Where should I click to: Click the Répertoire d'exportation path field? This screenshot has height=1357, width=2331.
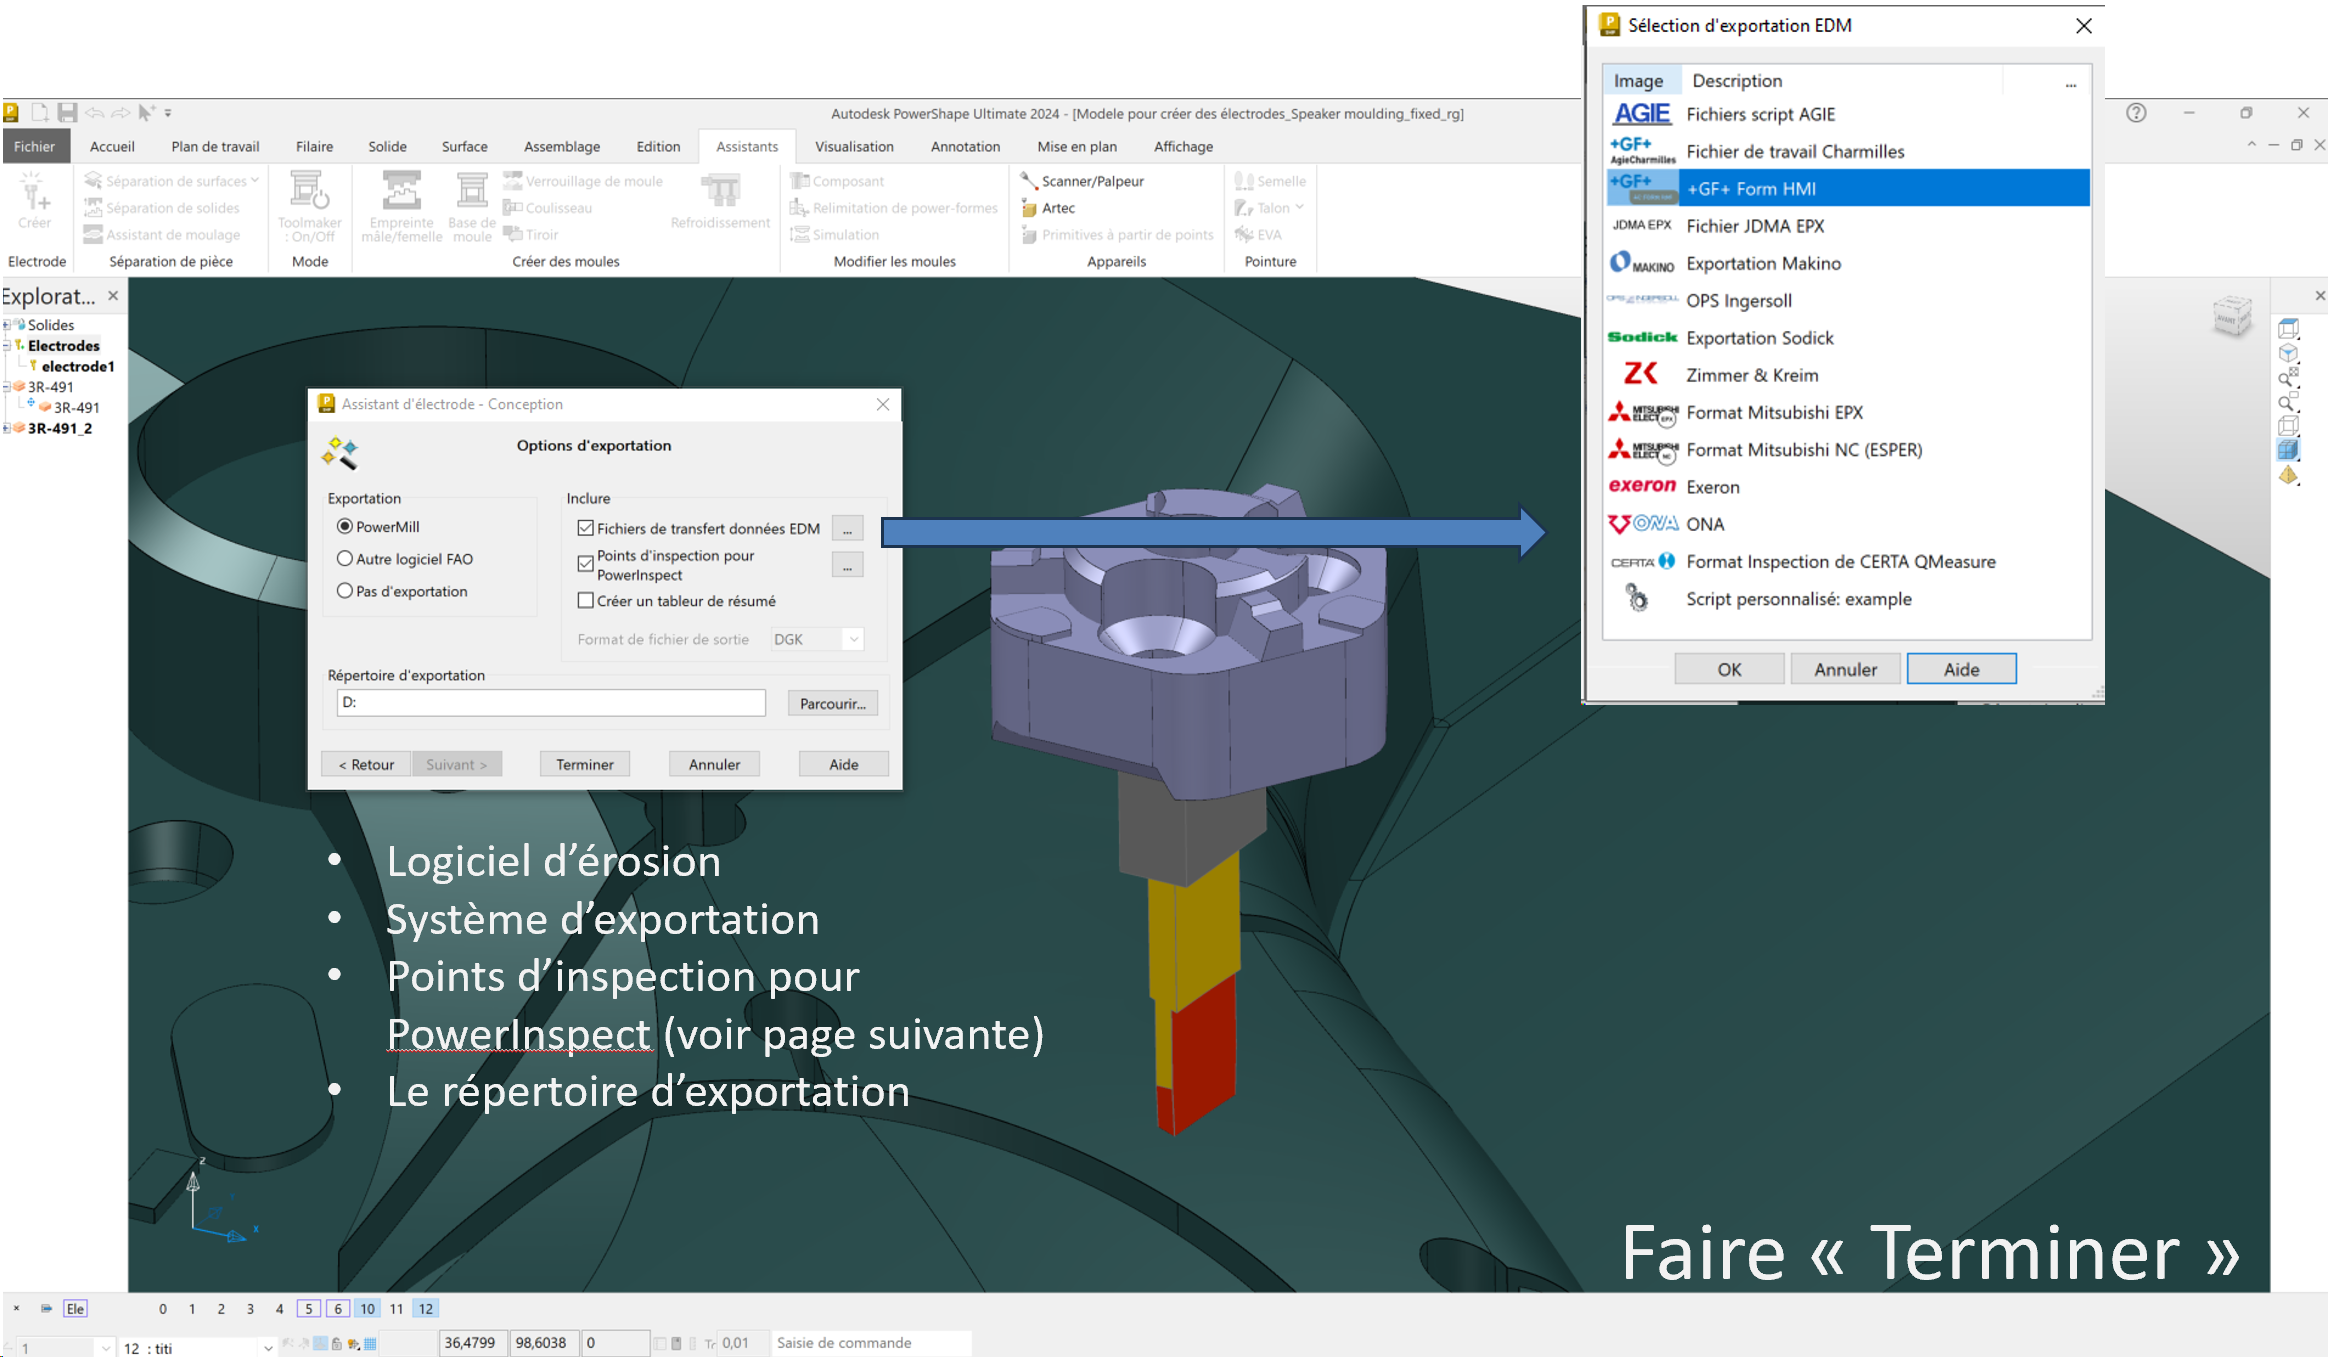[551, 702]
